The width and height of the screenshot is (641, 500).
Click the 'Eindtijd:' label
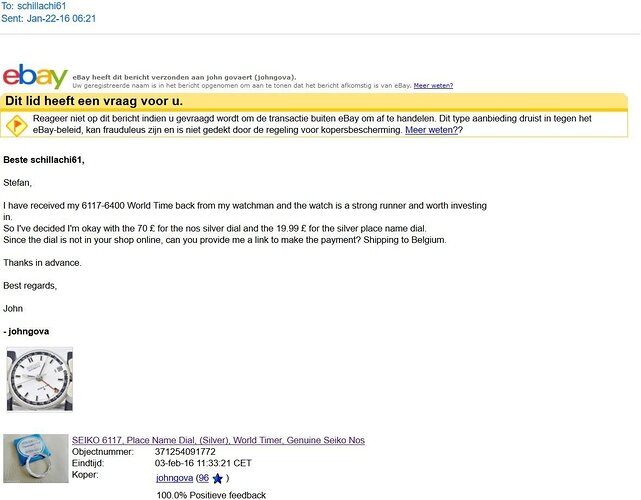[x=88, y=463]
